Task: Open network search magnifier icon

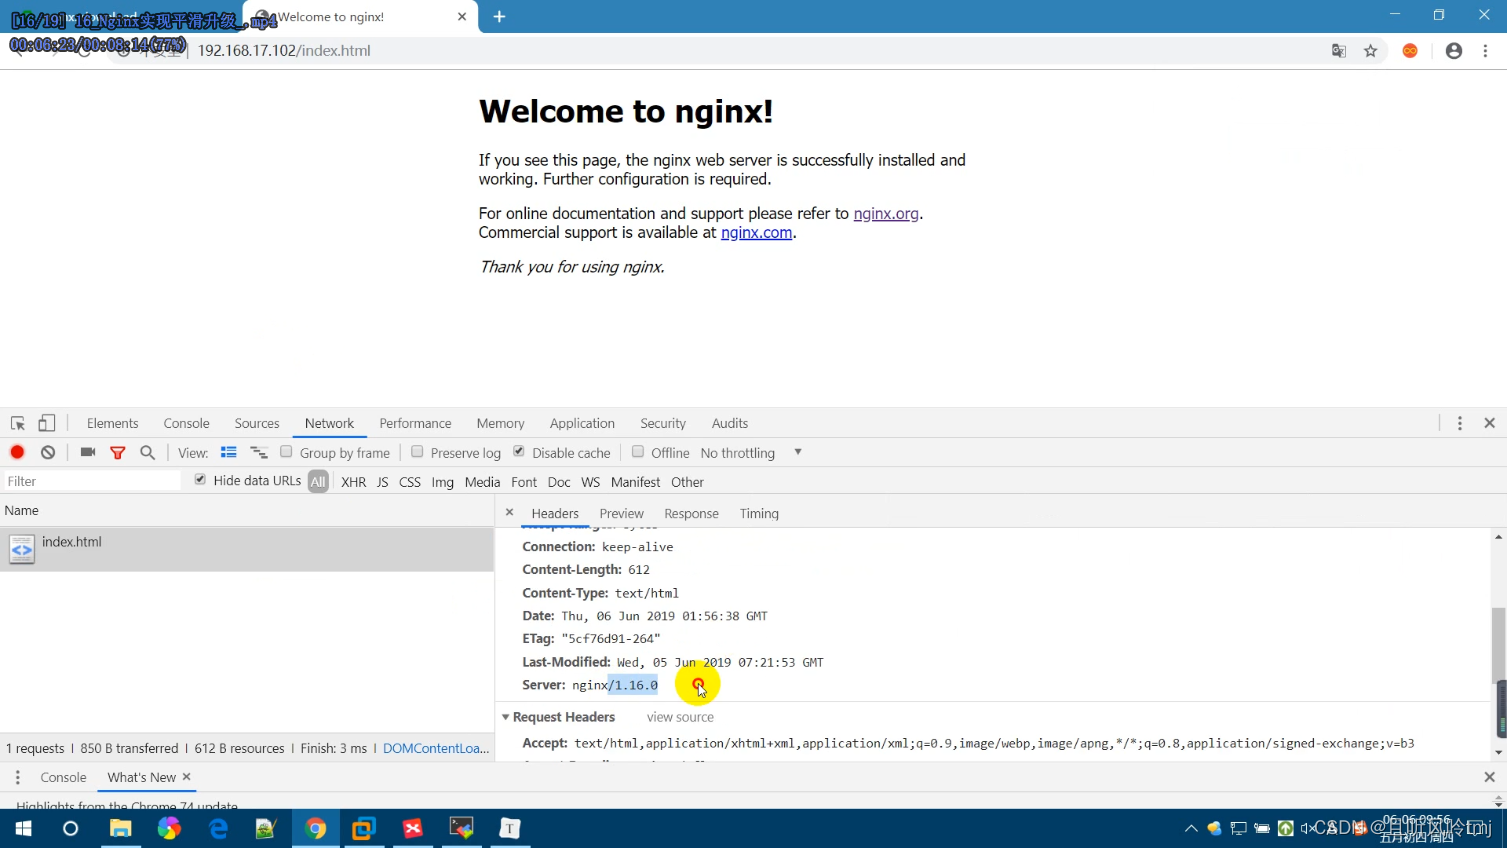Action: tap(148, 452)
